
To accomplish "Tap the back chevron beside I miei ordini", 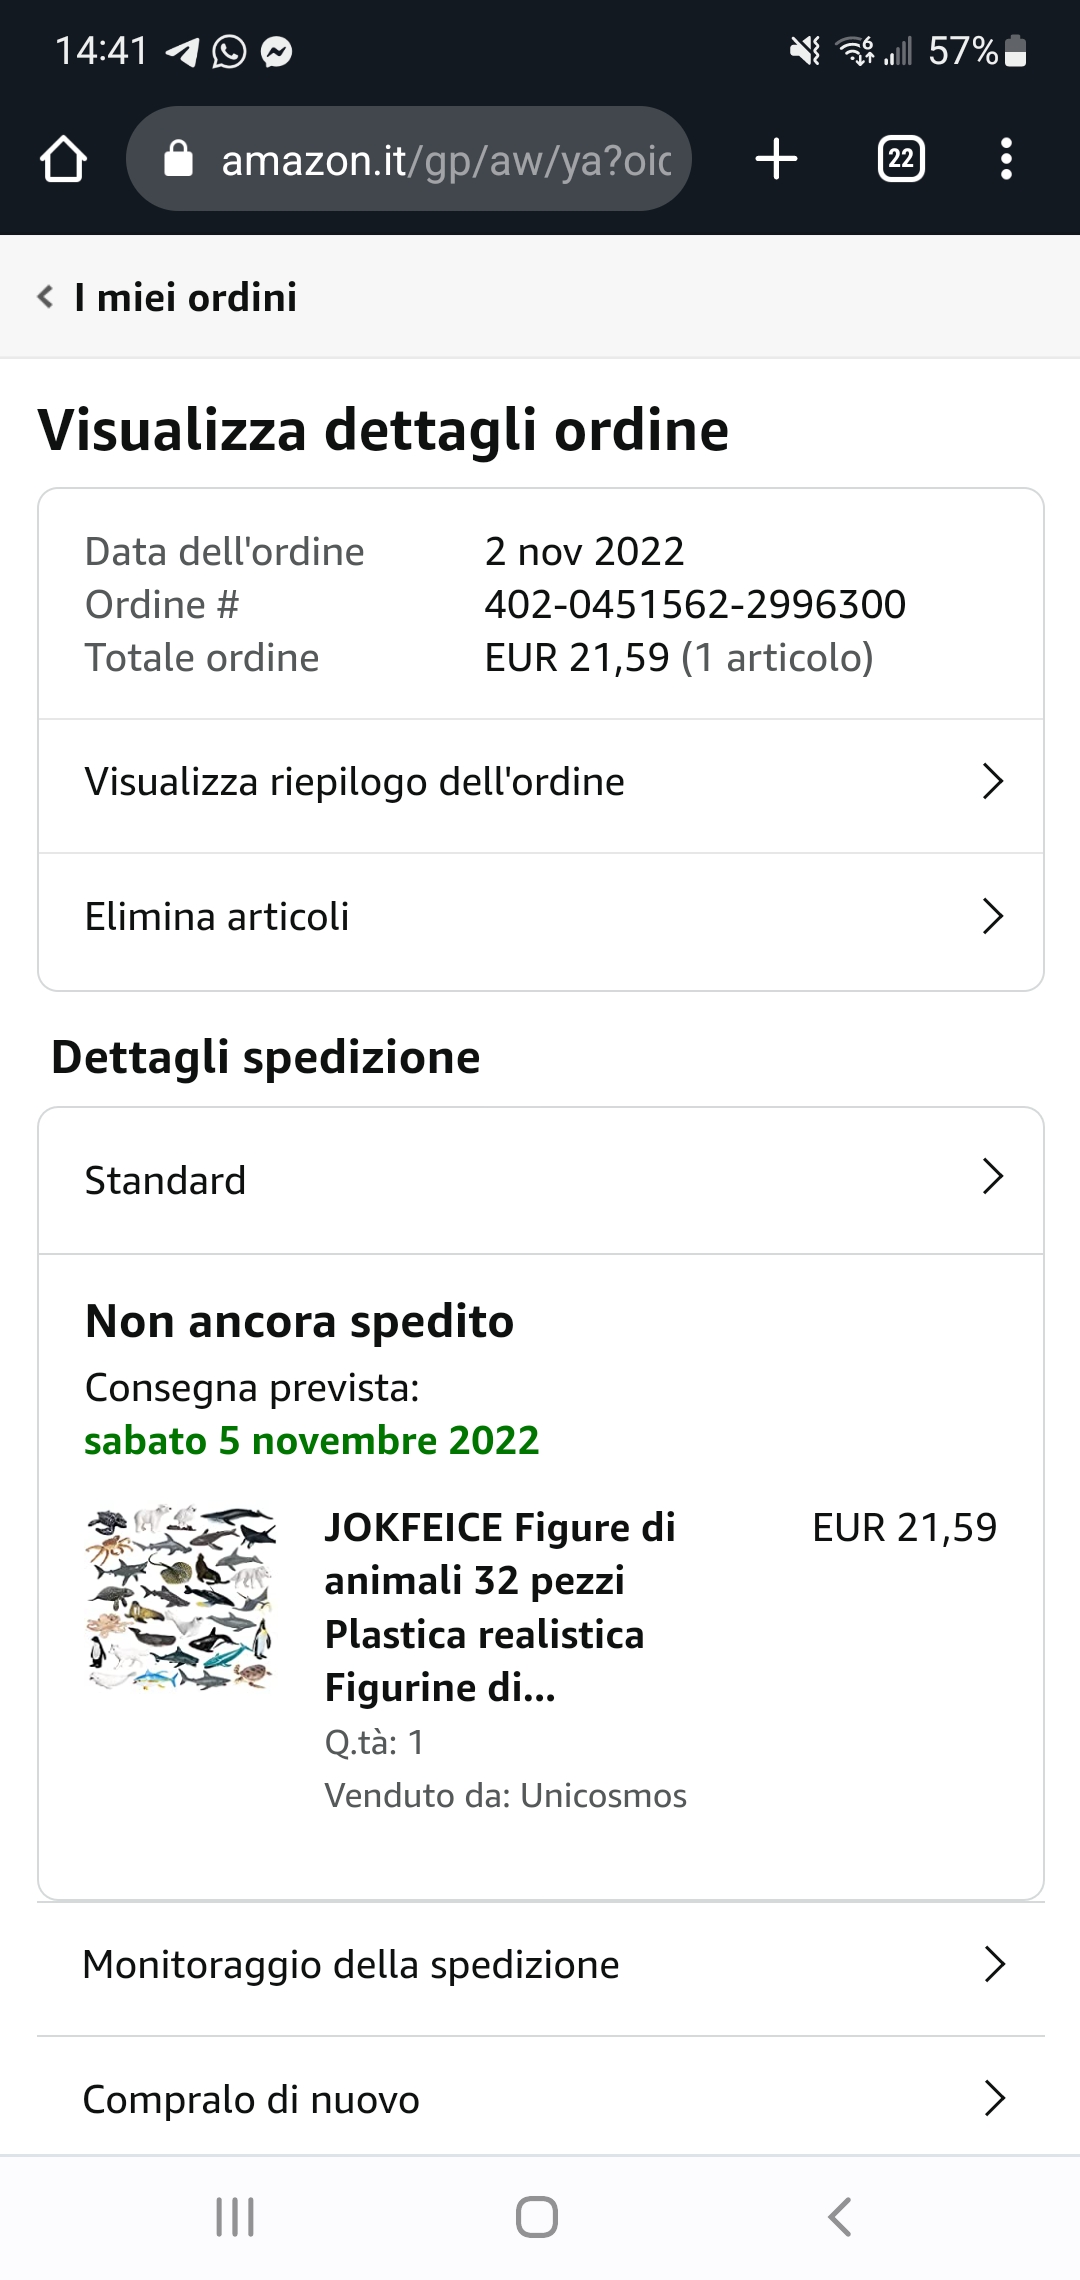I will (x=45, y=297).
